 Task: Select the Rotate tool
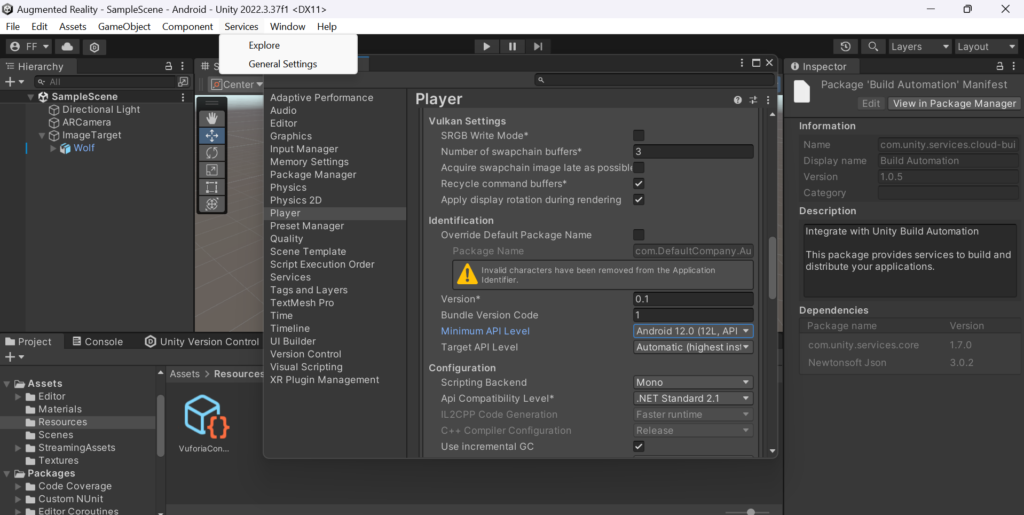coord(212,153)
